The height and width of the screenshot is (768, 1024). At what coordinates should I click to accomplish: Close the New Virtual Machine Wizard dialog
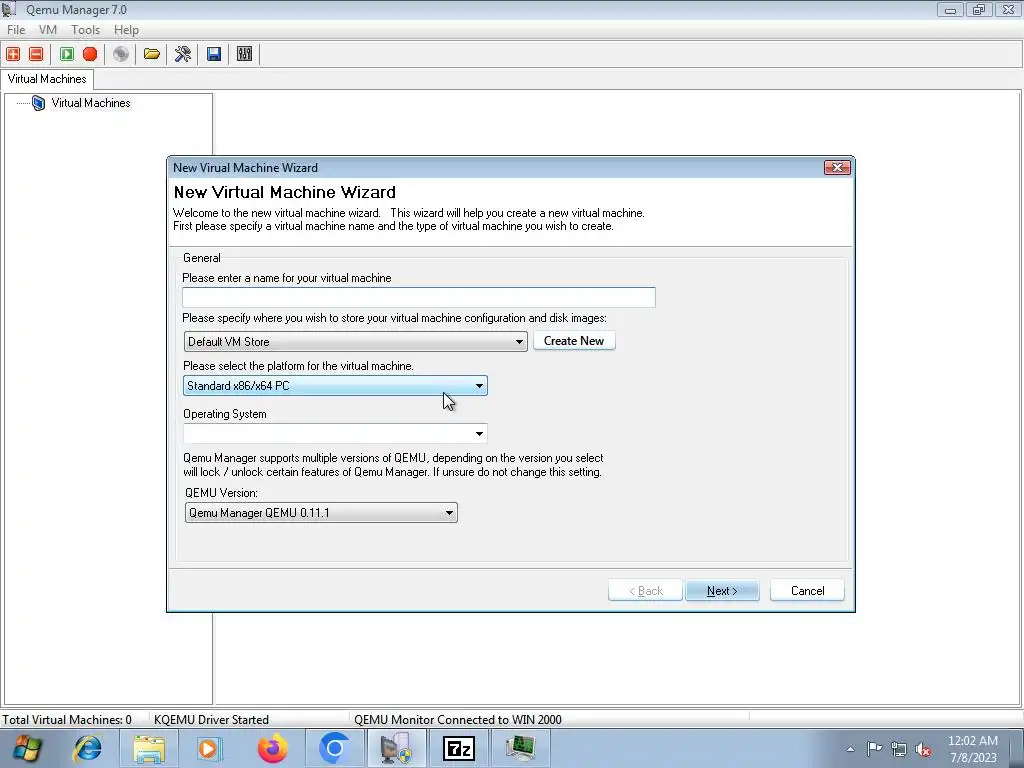(x=837, y=168)
